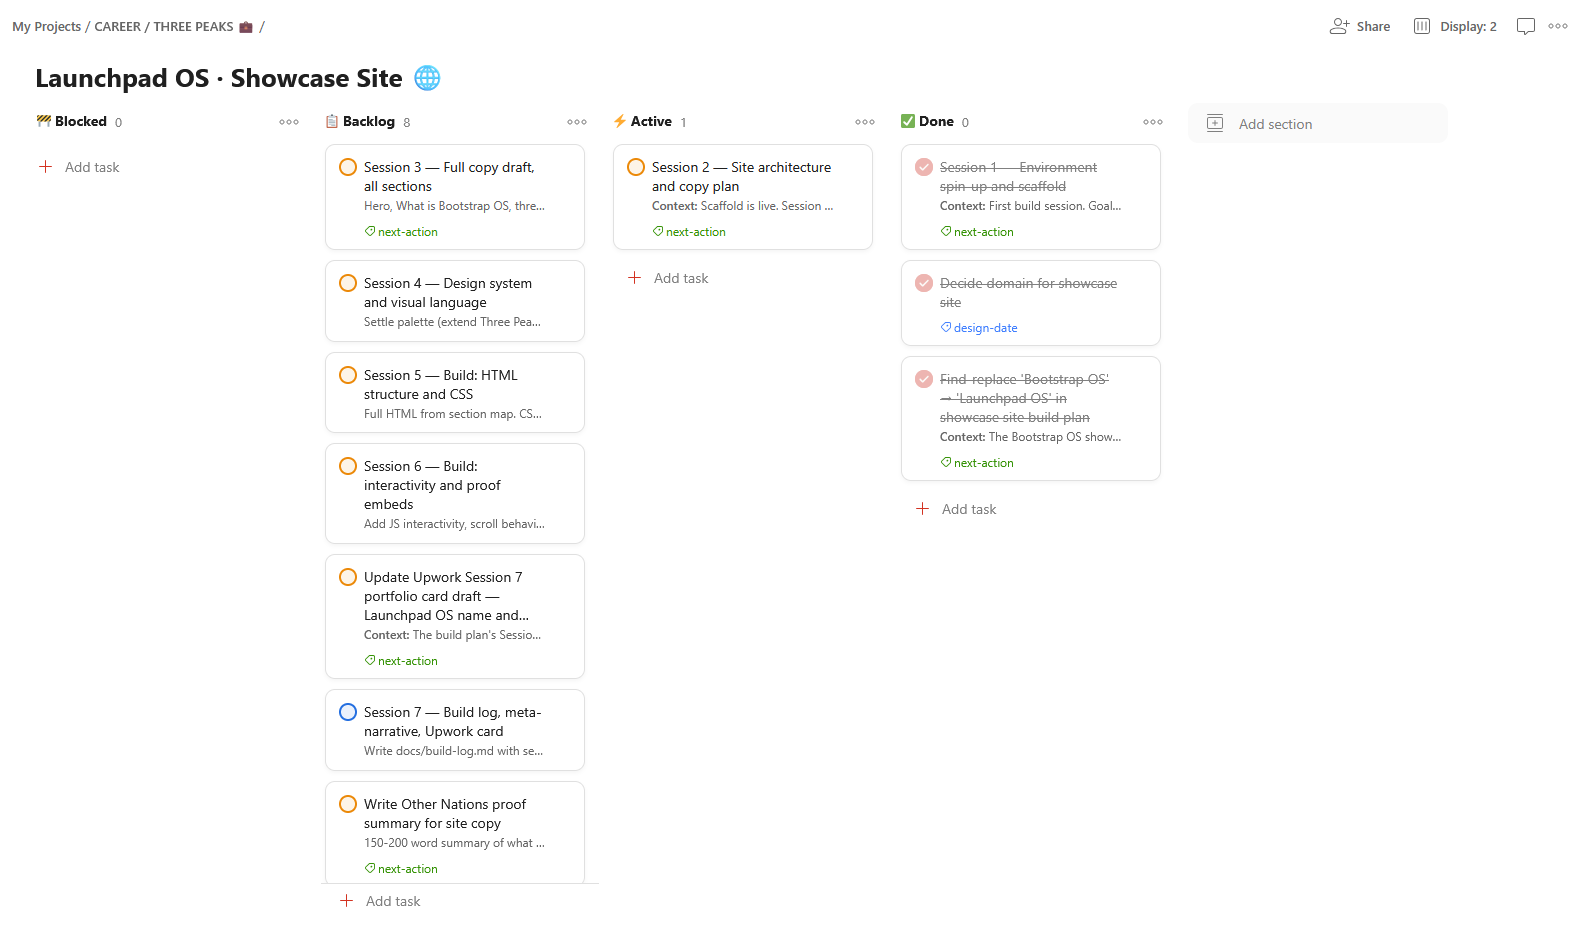The height and width of the screenshot is (934, 1585).
Task: Click the Backlog clipboard emoji icon
Action: [x=332, y=121]
